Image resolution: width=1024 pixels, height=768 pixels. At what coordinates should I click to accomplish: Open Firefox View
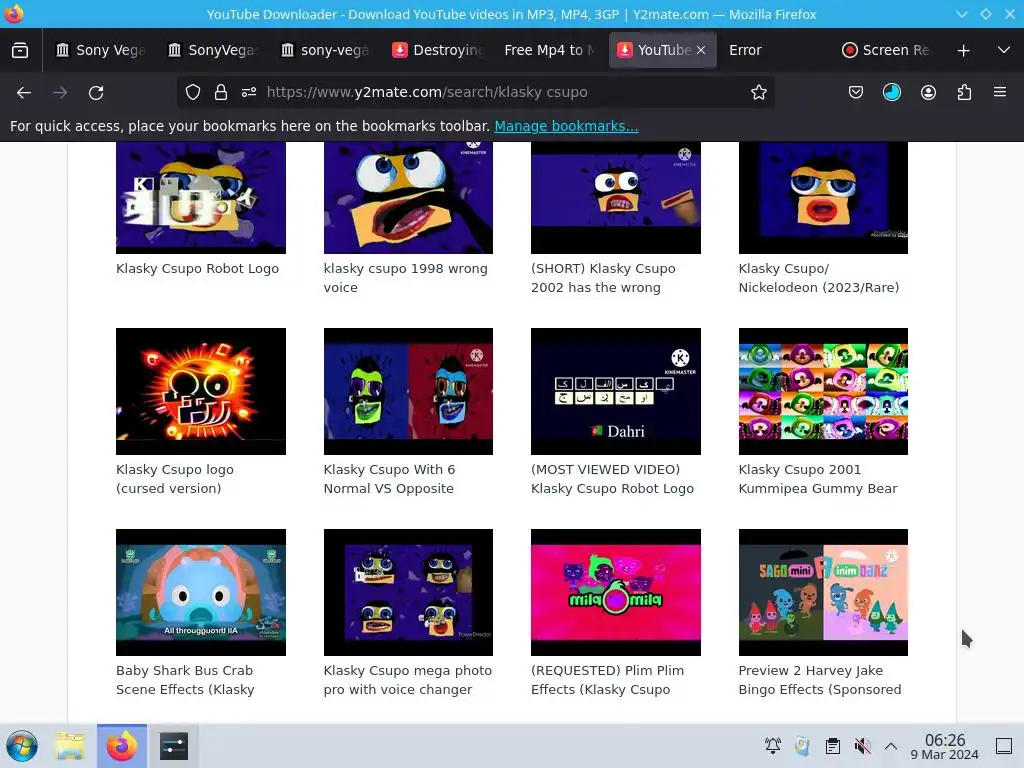(20, 50)
